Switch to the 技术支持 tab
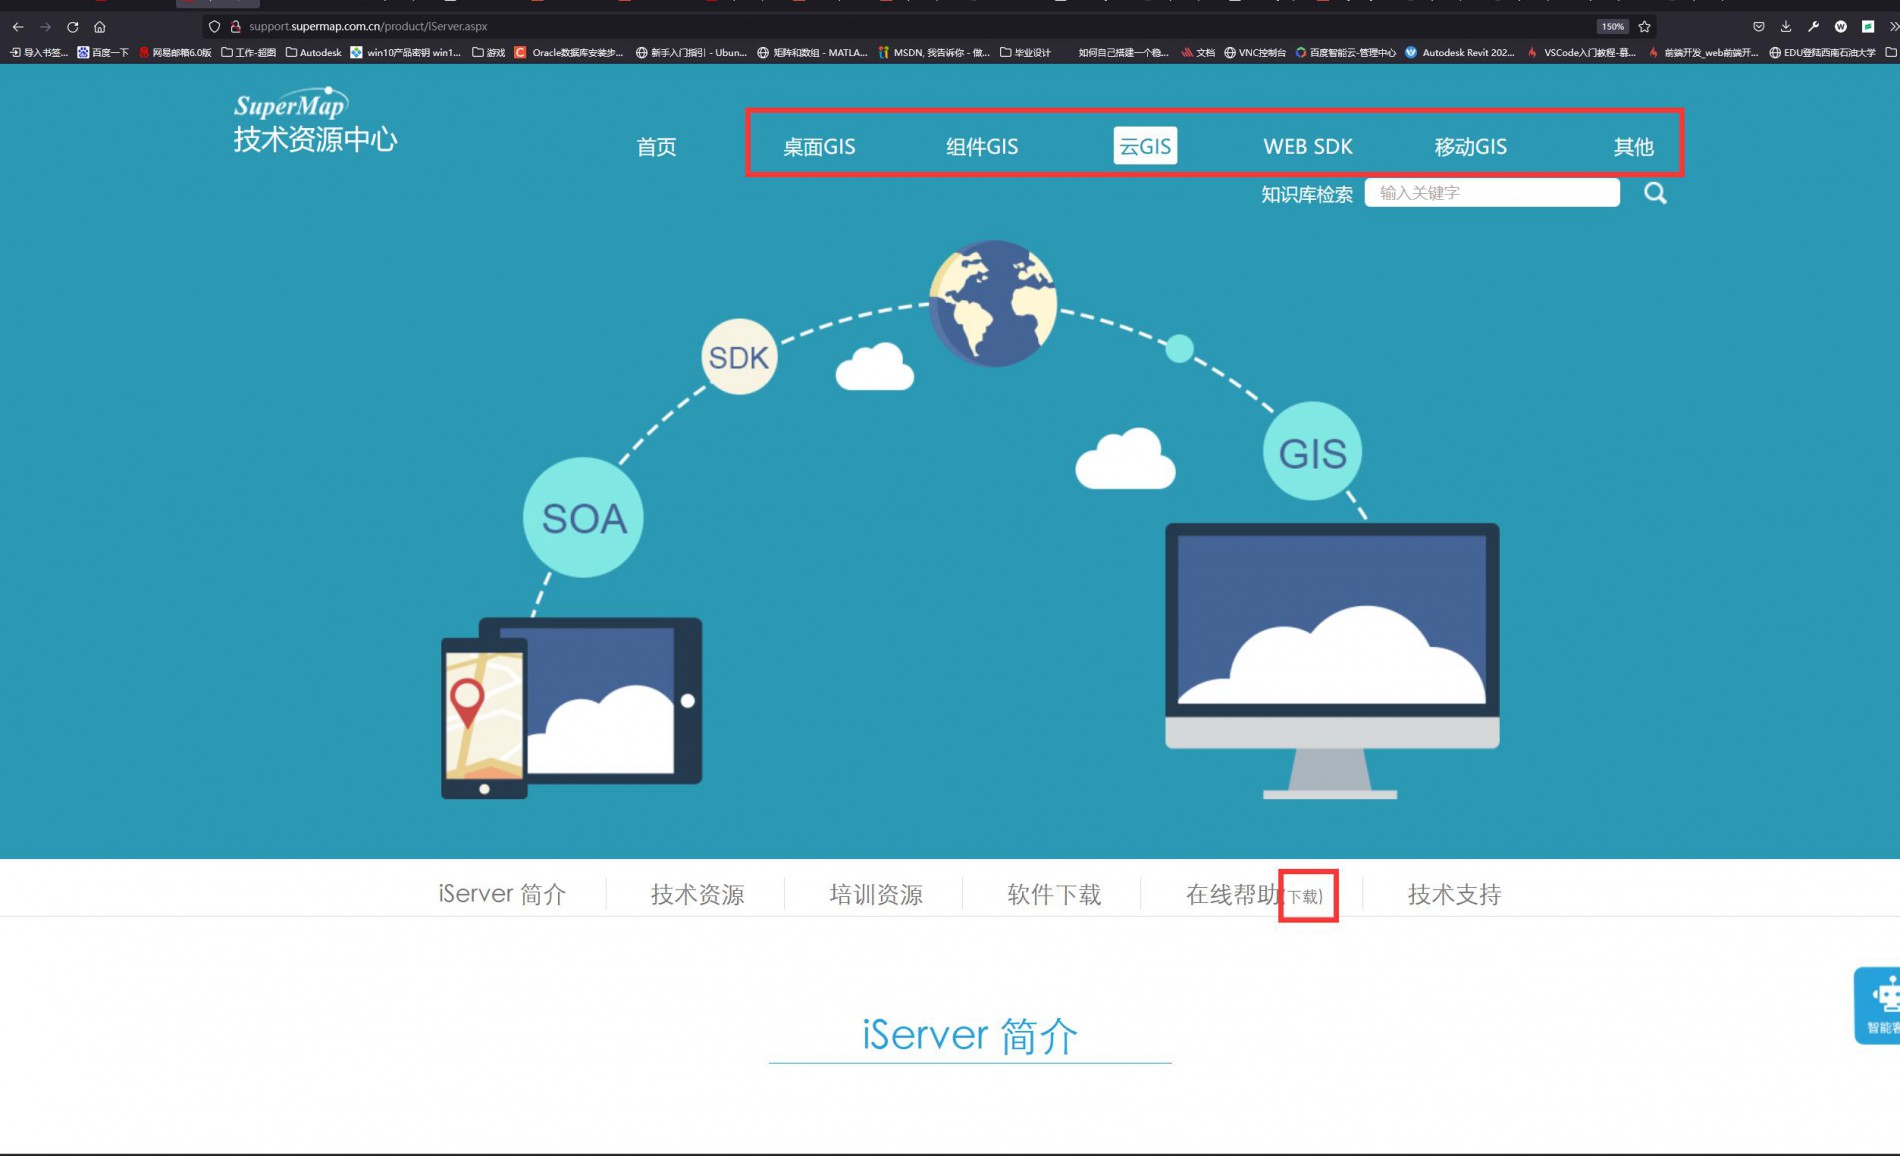 (1454, 894)
